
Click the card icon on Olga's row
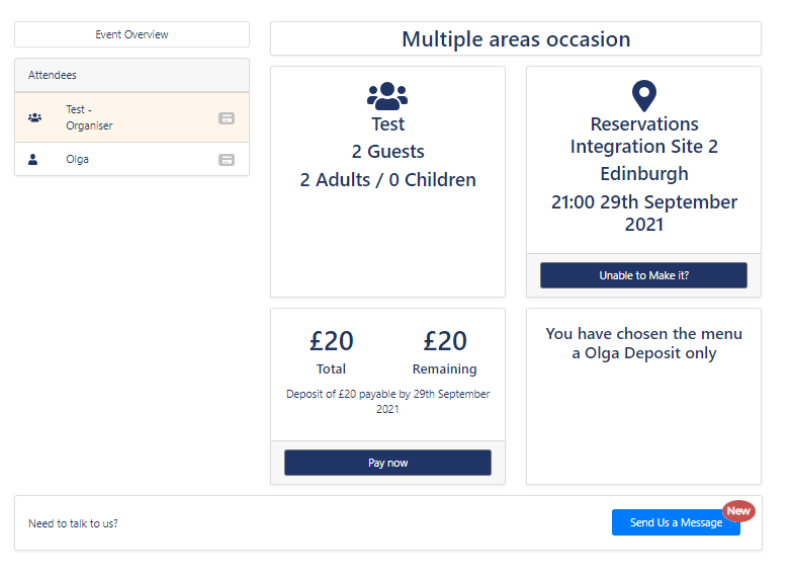(226, 160)
